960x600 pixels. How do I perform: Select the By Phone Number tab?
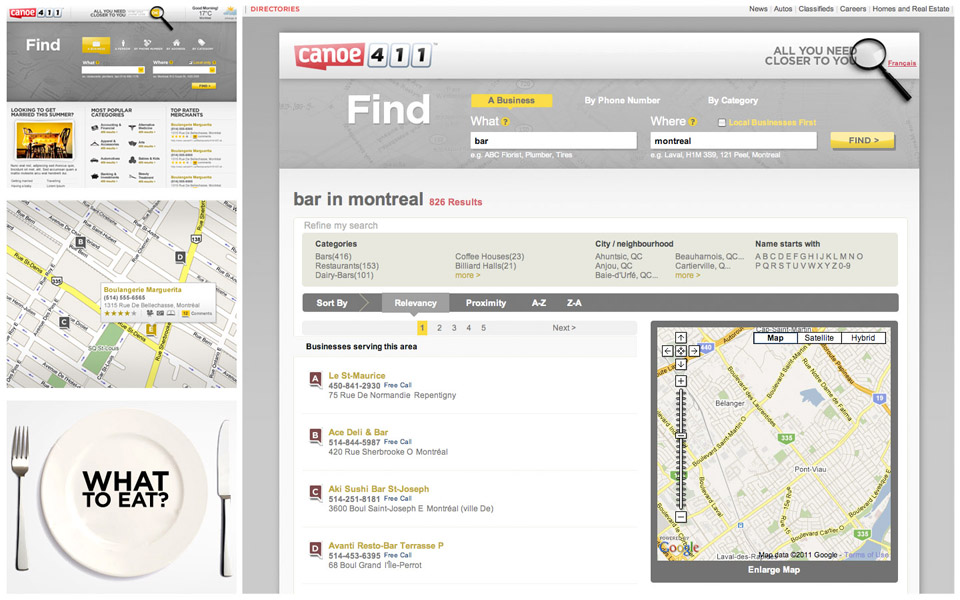pos(622,100)
